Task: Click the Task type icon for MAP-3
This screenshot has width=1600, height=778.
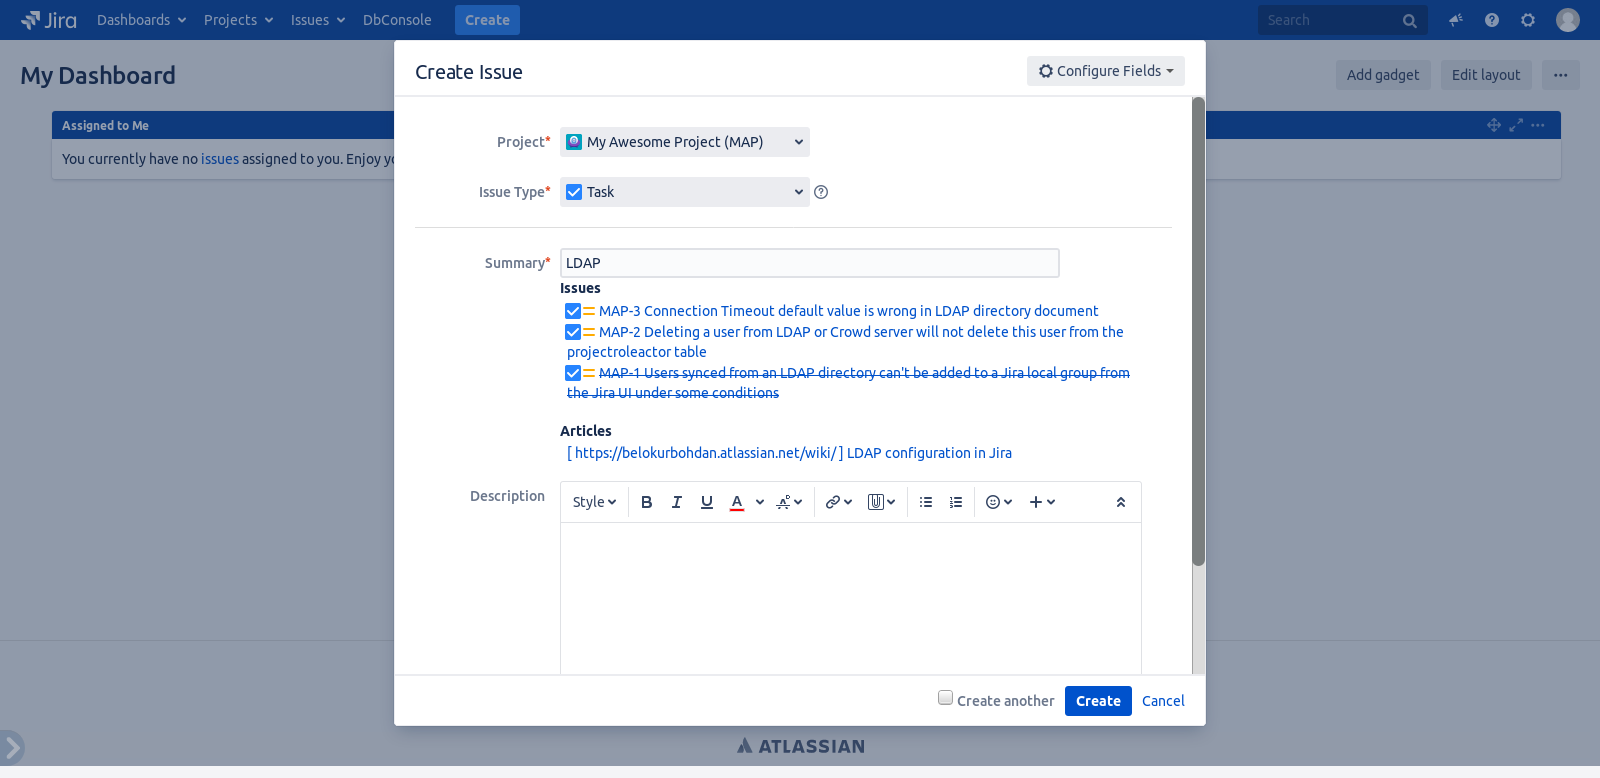Action: click(x=573, y=311)
